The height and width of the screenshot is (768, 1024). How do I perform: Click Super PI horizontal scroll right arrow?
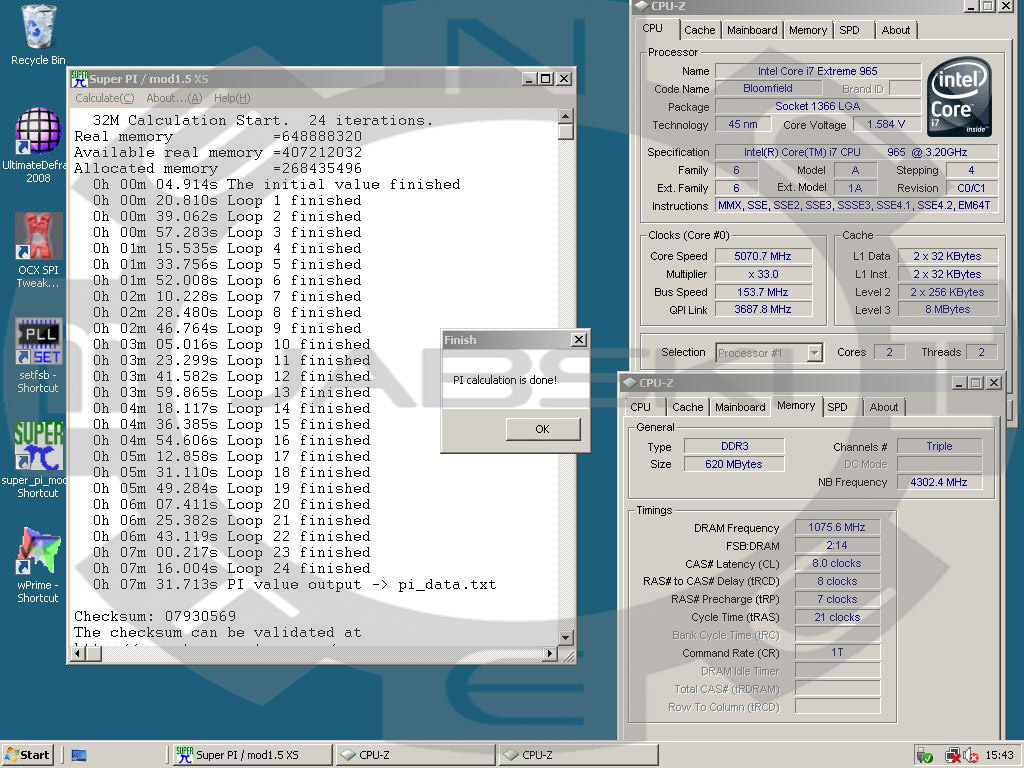point(550,653)
